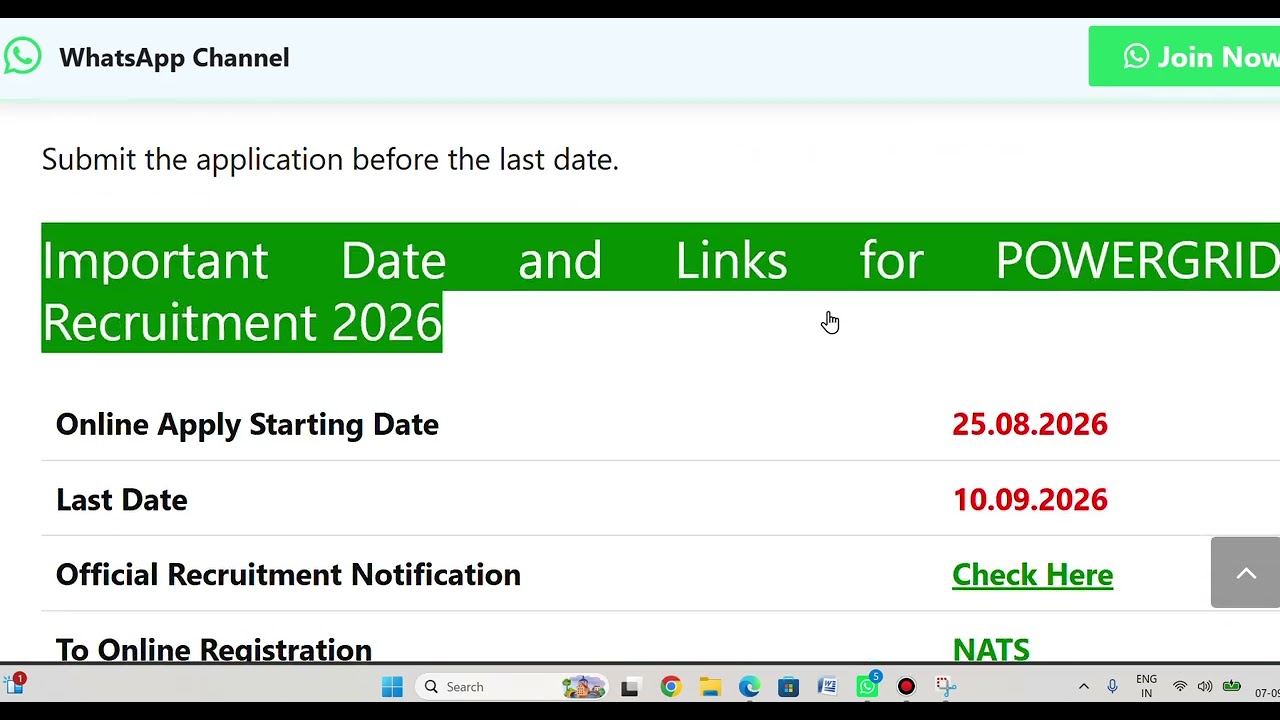Click the scroll back to top button
The height and width of the screenshot is (720, 1280).
click(x=1245, y=573)
